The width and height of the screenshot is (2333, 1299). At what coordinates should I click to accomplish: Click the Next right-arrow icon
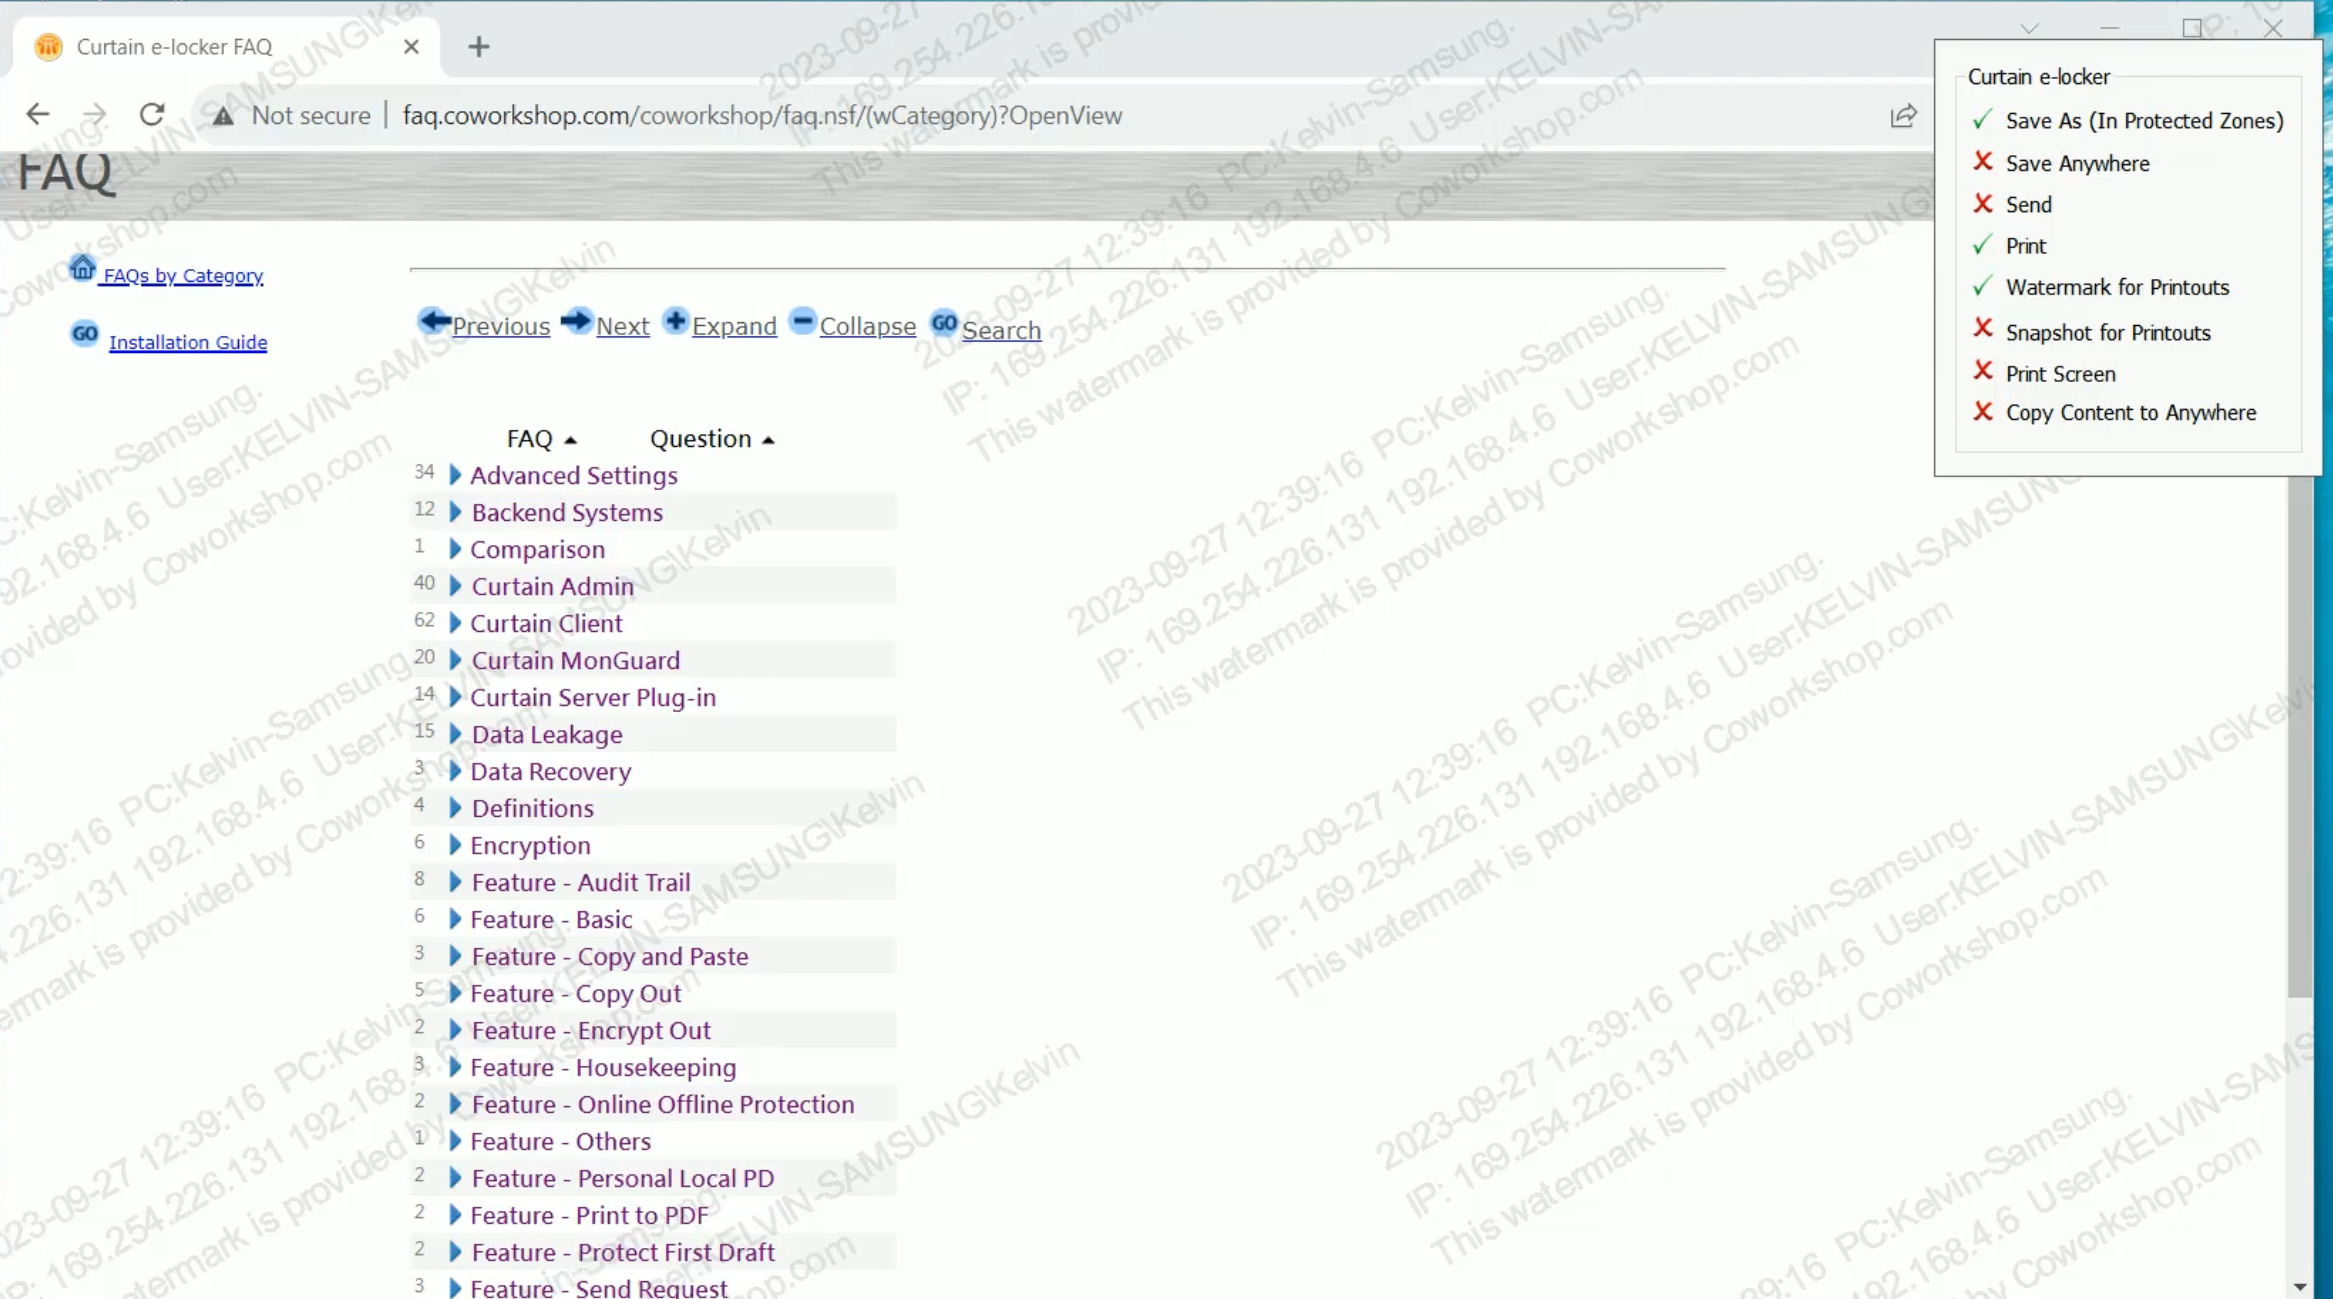pyautogui.click(x=576, y=320)
